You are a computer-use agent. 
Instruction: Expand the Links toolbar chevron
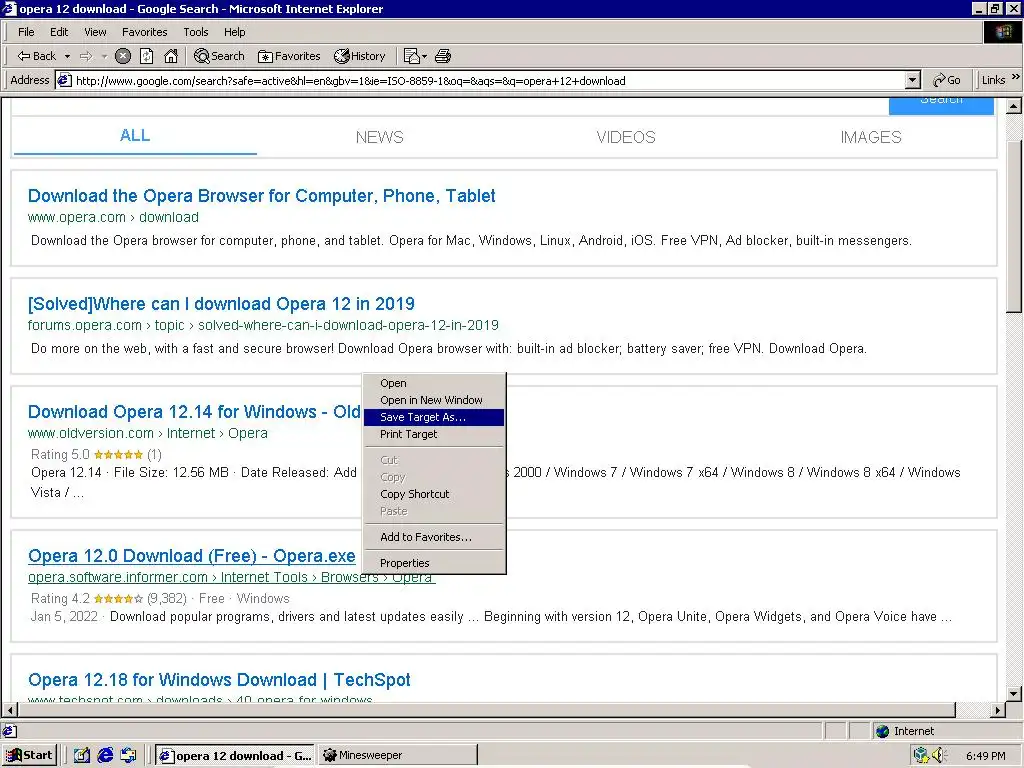point(1016,77)
